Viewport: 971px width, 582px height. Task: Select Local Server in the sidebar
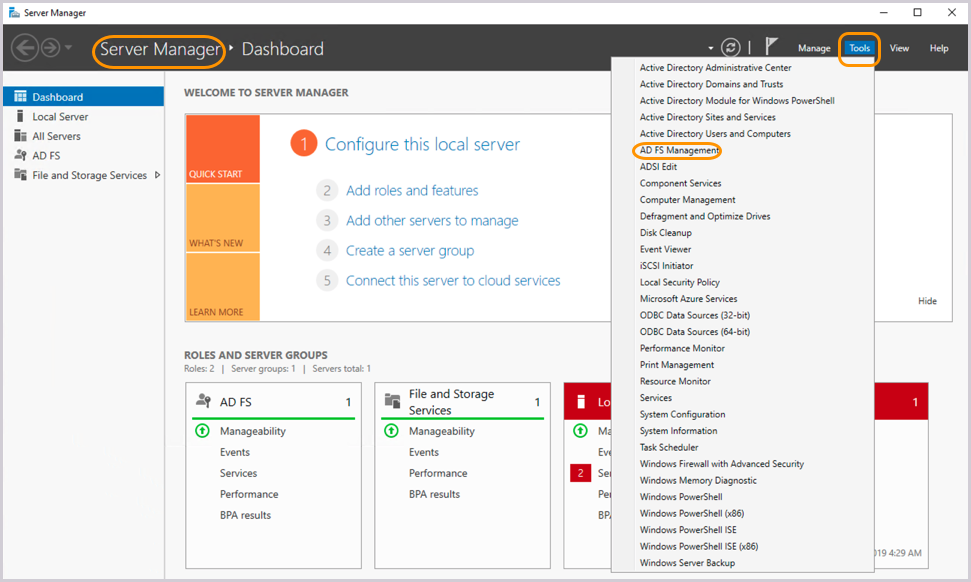pos(60,116)
